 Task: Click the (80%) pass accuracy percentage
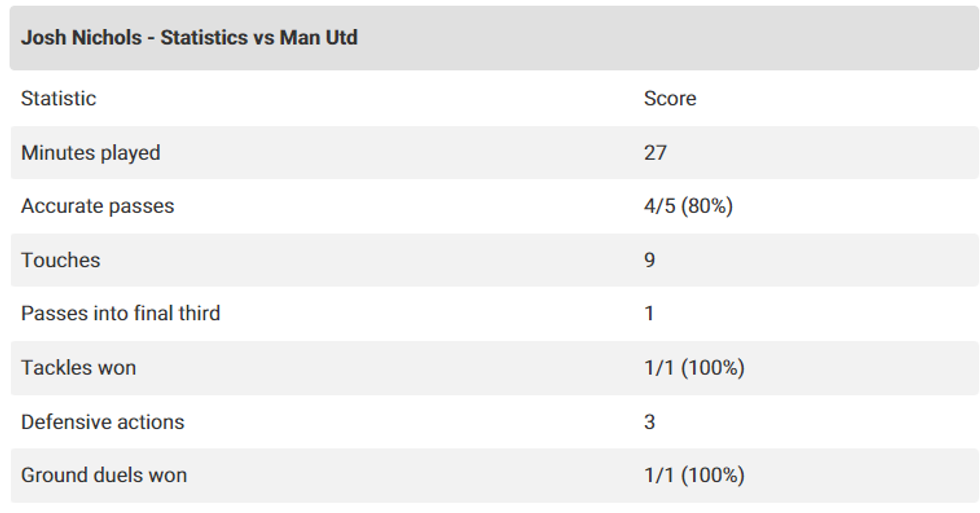tap(708, 206)
